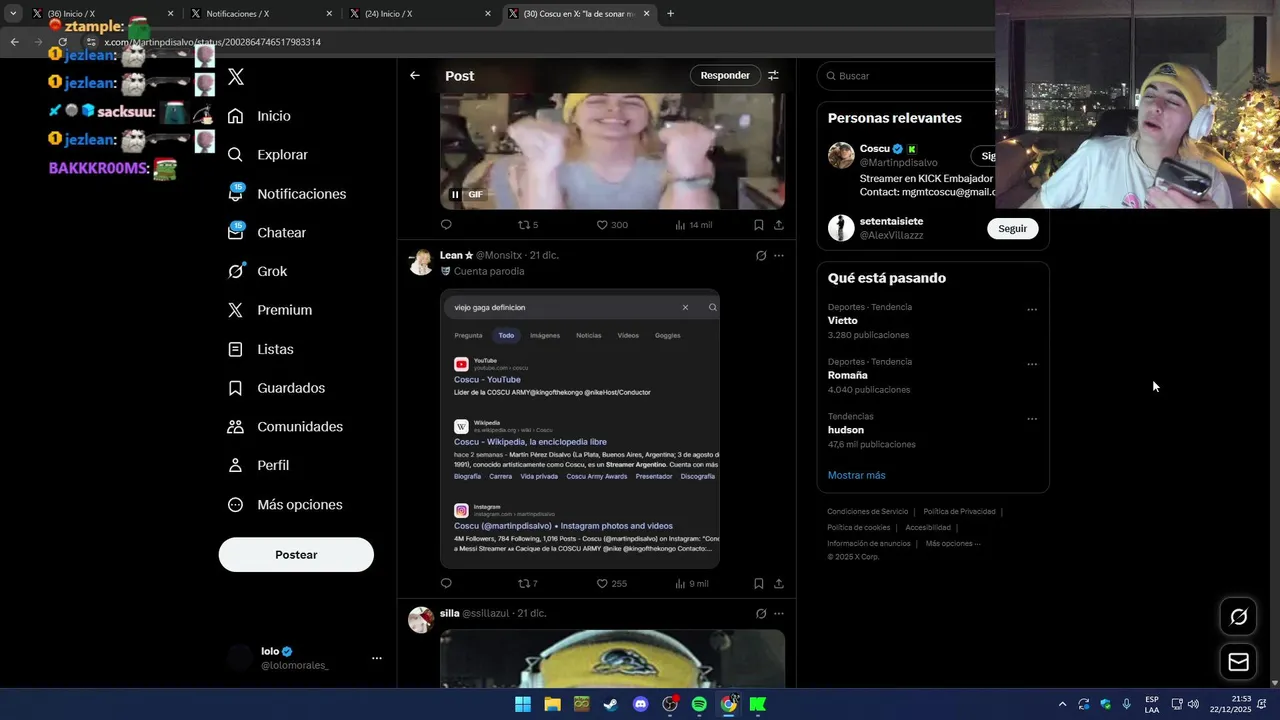1280x720 pixels.
Task: Open Grok explain icon on Lean's tweet
Action: pos(761,256)
